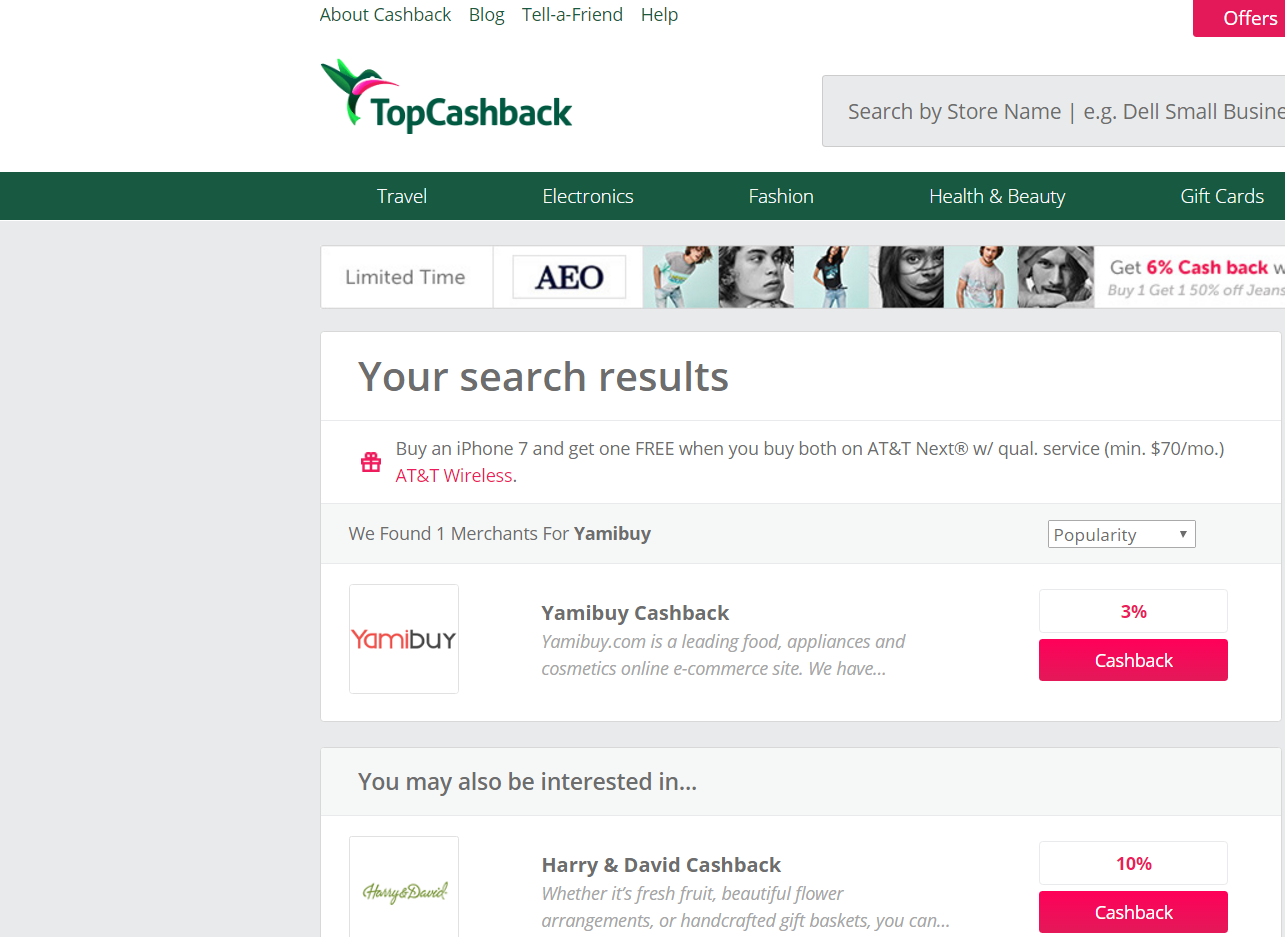Focus the Search by Store Name field
This screenshot has height=937, width=1285.
1054,111
